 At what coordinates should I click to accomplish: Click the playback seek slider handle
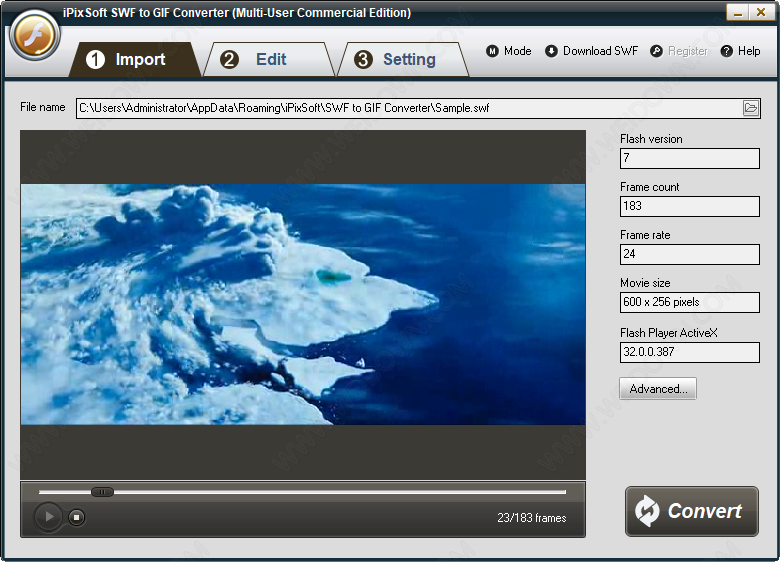coord(102,492)
